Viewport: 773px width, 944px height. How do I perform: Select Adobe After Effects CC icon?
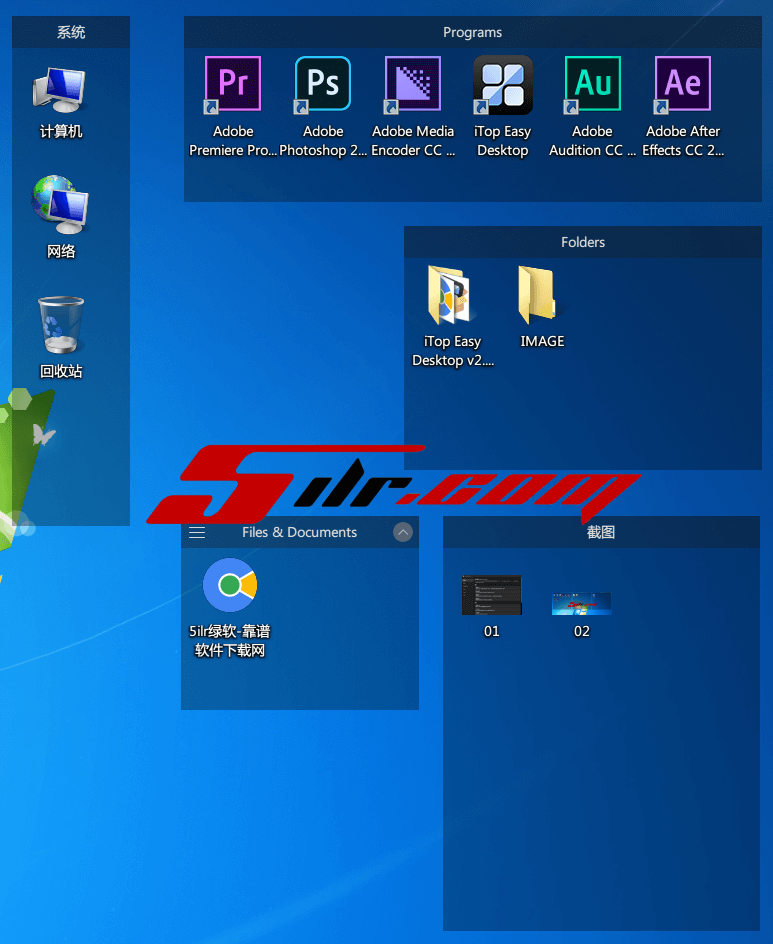[683, 85]
